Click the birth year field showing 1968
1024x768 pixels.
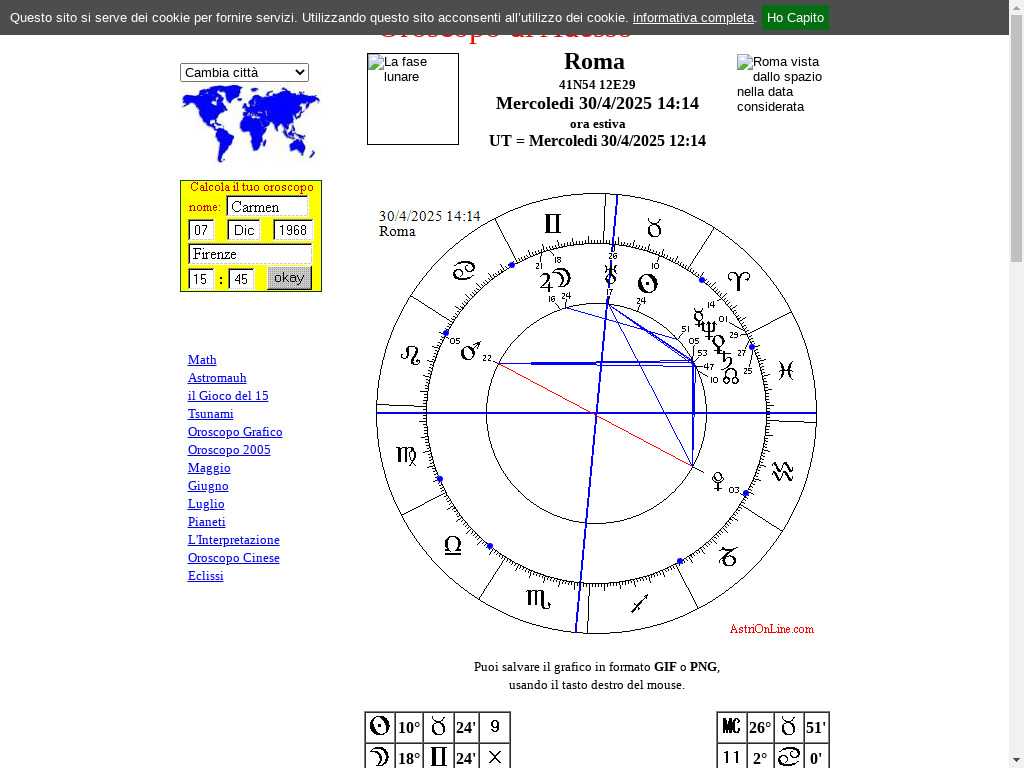tap(293, 230)
